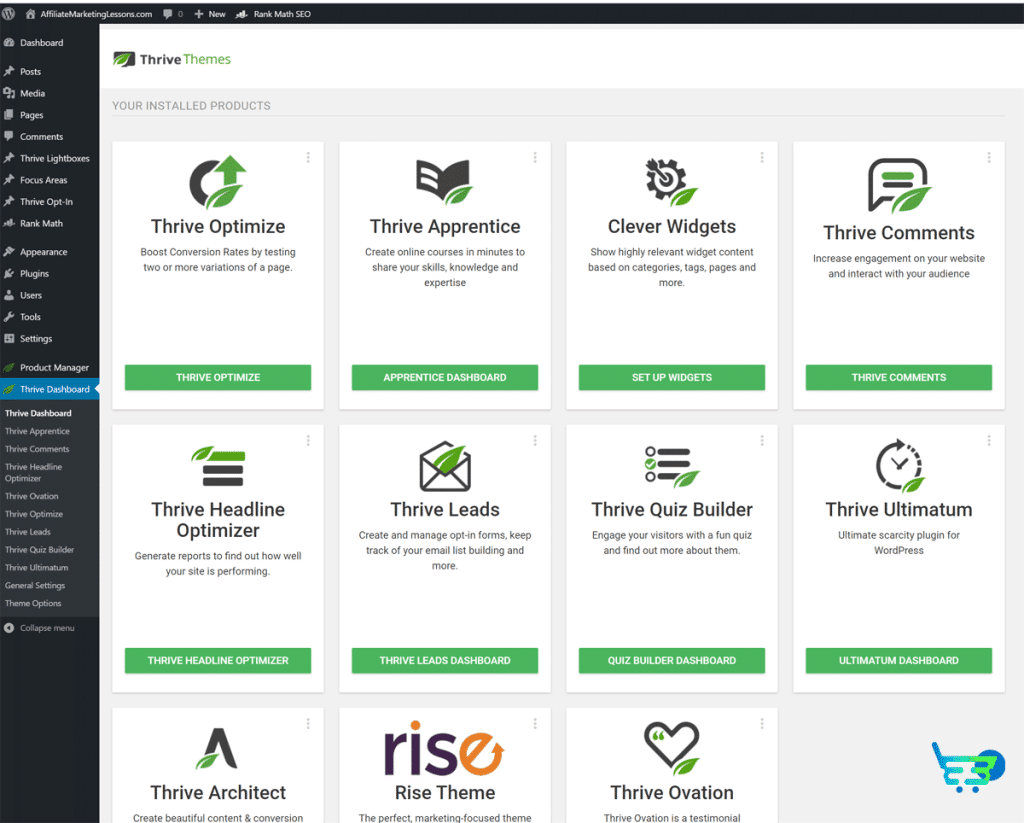Open options menu on Thrive Ultimatum card

(989, 441)
